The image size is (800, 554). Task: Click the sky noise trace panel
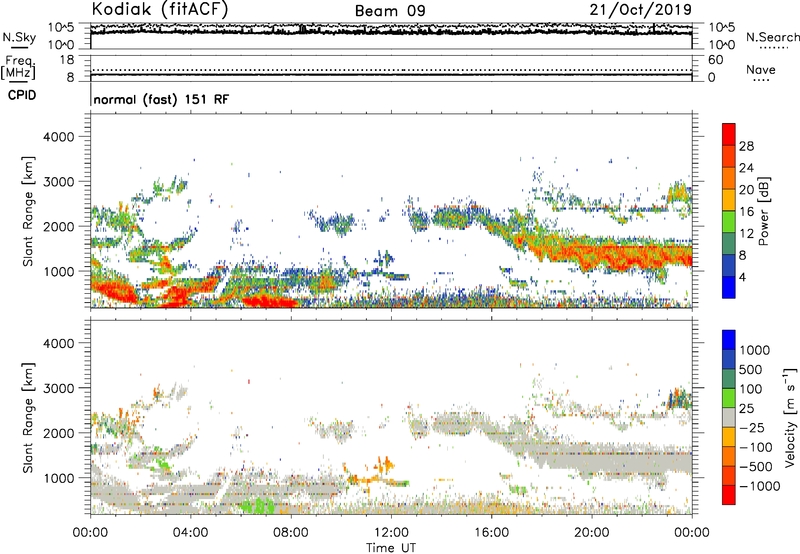click(x=391, y=36)
